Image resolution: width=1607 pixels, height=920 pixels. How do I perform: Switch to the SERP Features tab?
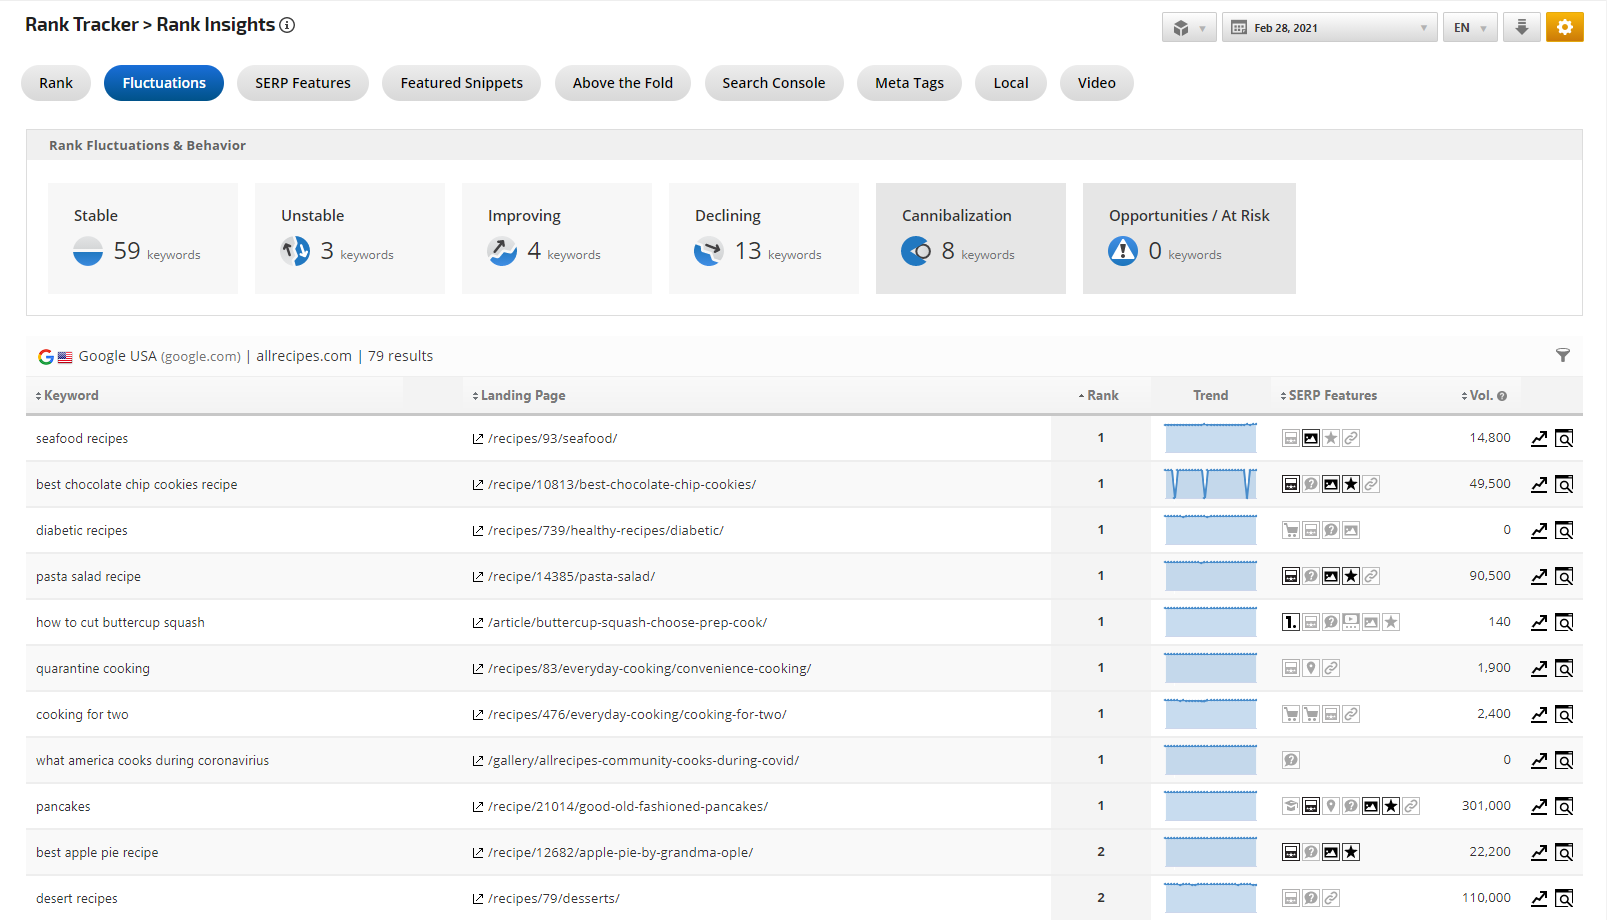click(302, 83)
